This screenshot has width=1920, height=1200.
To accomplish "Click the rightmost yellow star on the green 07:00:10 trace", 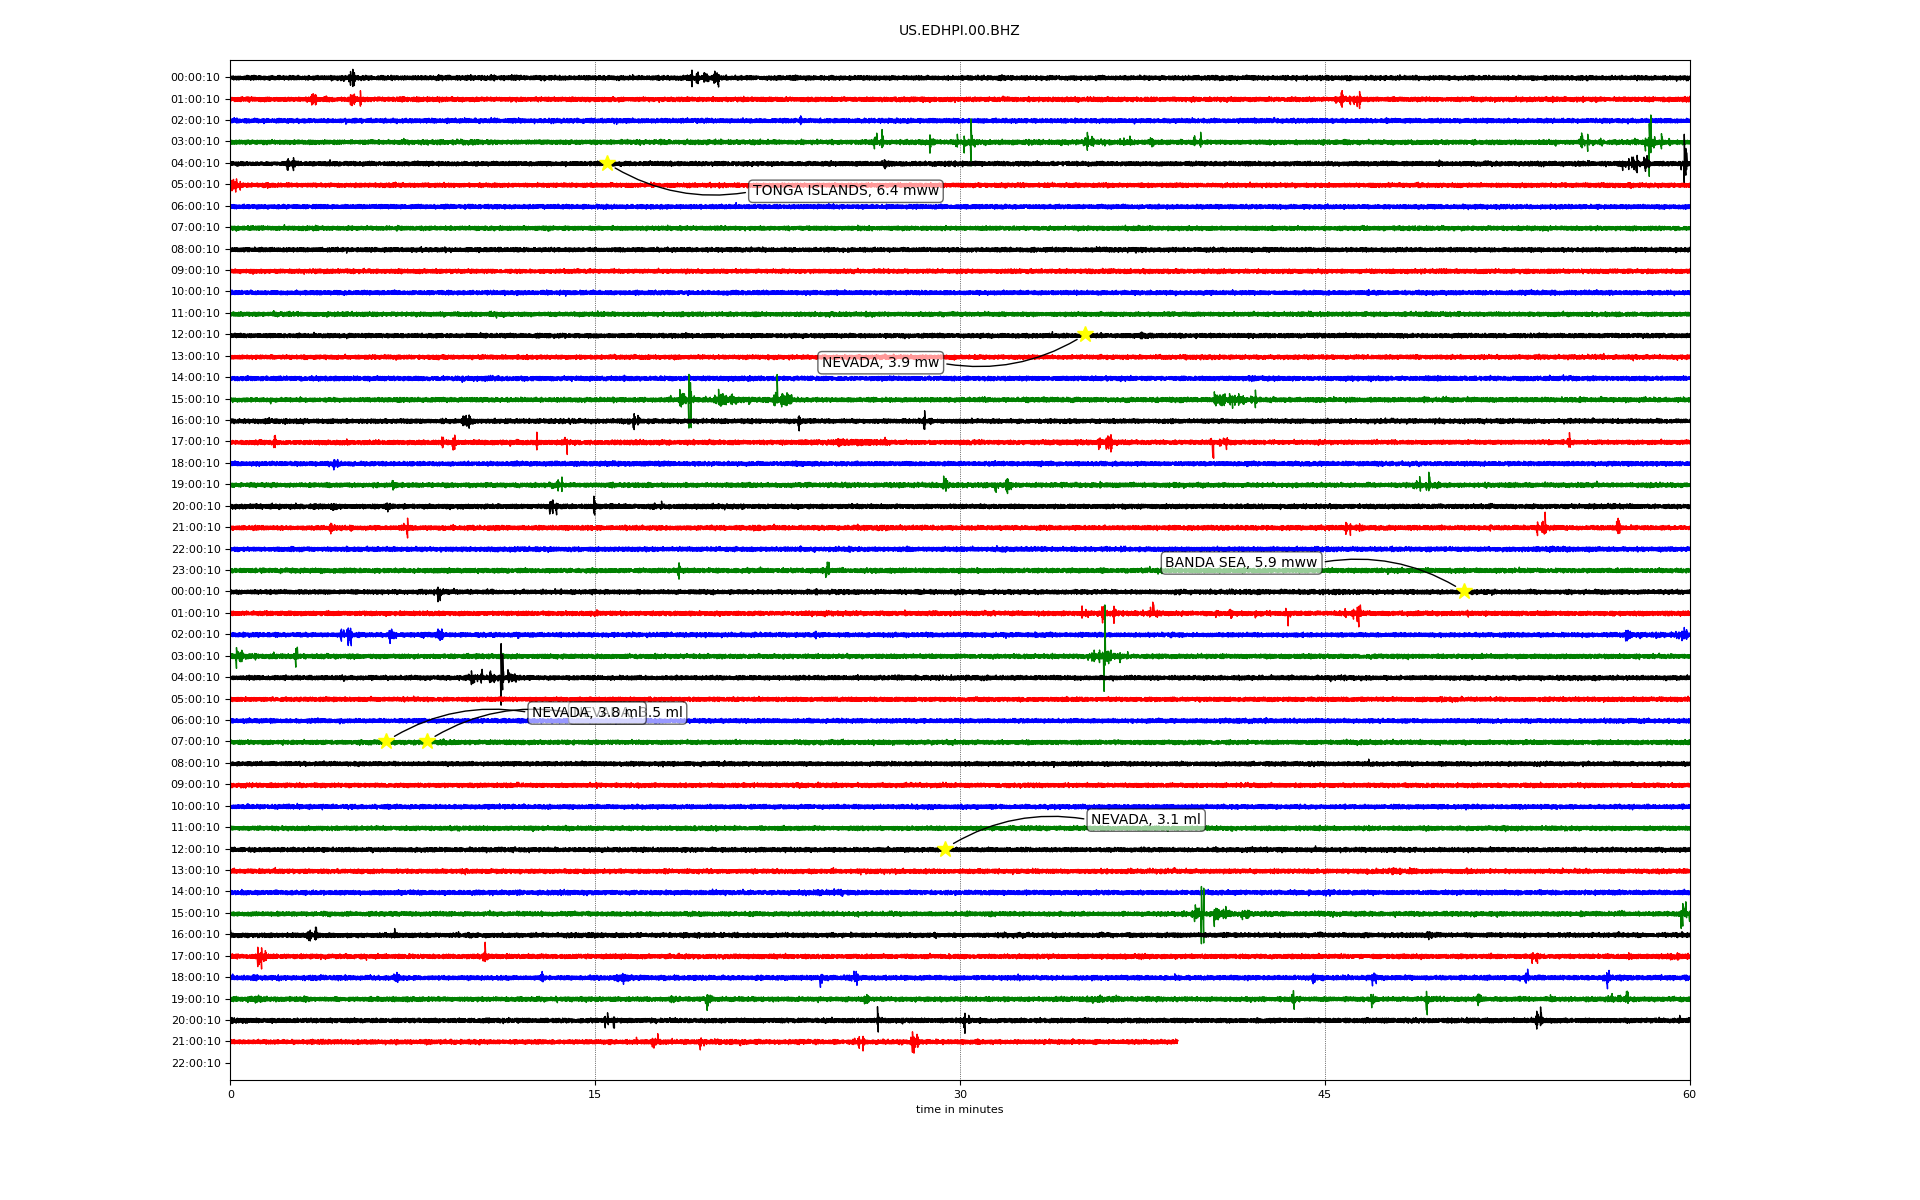I will point(427,741).
